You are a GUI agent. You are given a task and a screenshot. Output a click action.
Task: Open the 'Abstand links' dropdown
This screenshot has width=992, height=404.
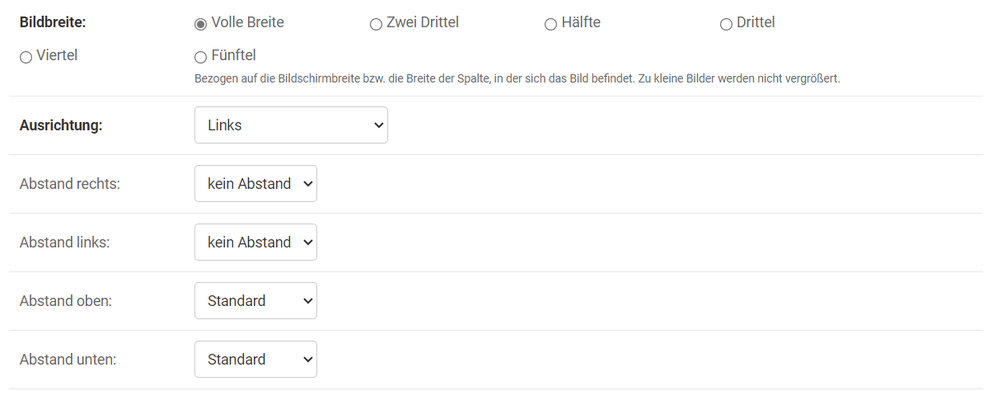tap(255, 242)
